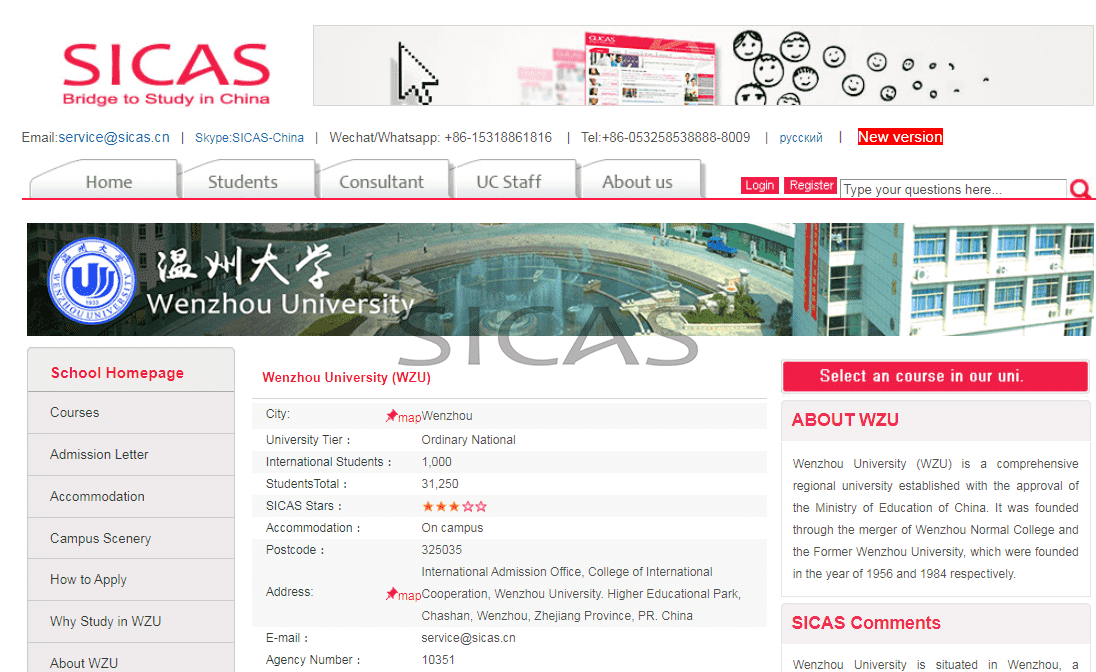
Task: Click the Select an course in our uni. button
Action: (x=935, y=376)
